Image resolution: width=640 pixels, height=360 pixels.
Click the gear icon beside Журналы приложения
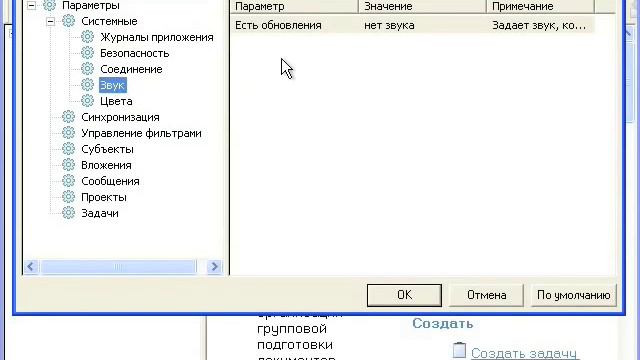coord(87,37)
